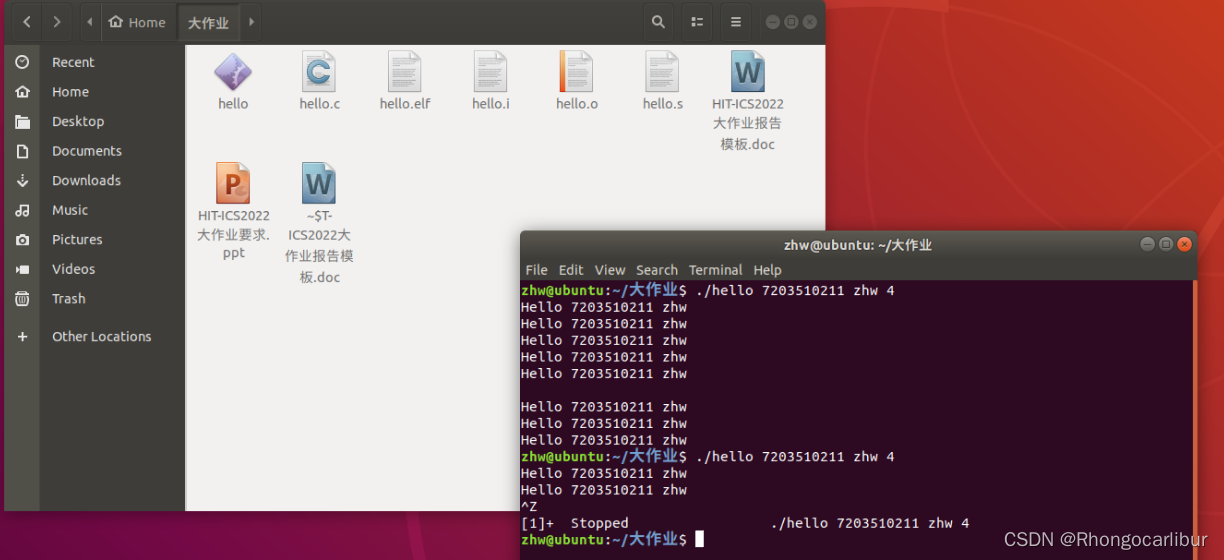The image size is (1224, 560).
Task: Select the hello.c source file icon
Action: [x=319, y=72]
